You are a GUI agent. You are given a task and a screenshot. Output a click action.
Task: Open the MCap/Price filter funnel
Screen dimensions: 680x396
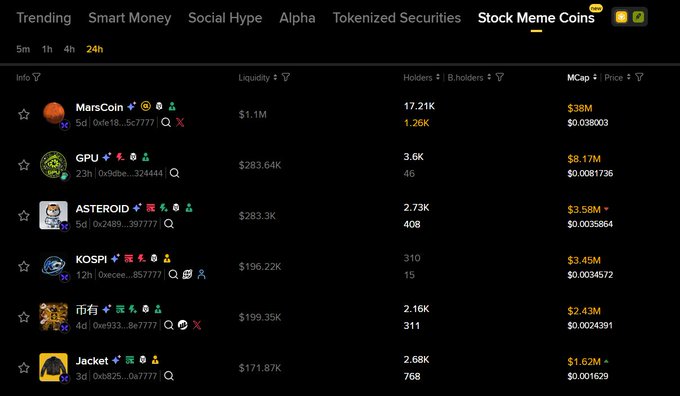point(639,77)
